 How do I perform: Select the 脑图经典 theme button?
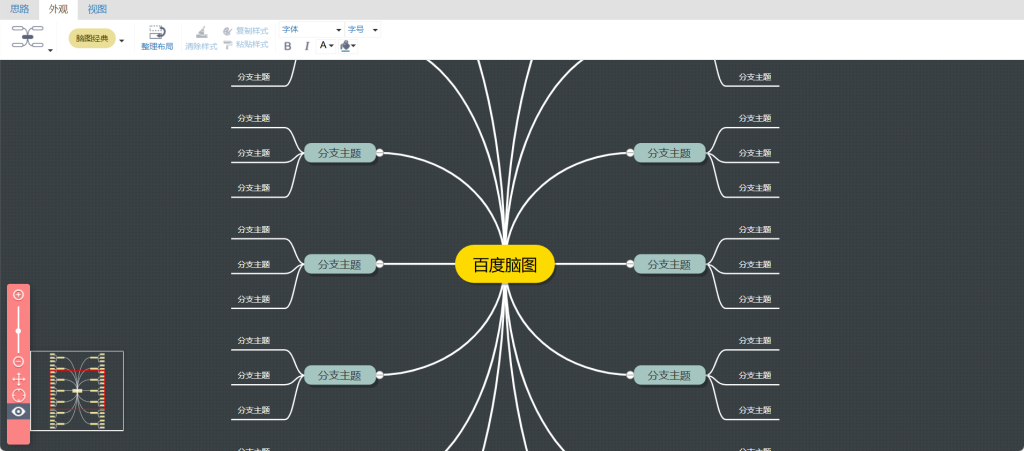pyautogui.click(x=92, y=39)
